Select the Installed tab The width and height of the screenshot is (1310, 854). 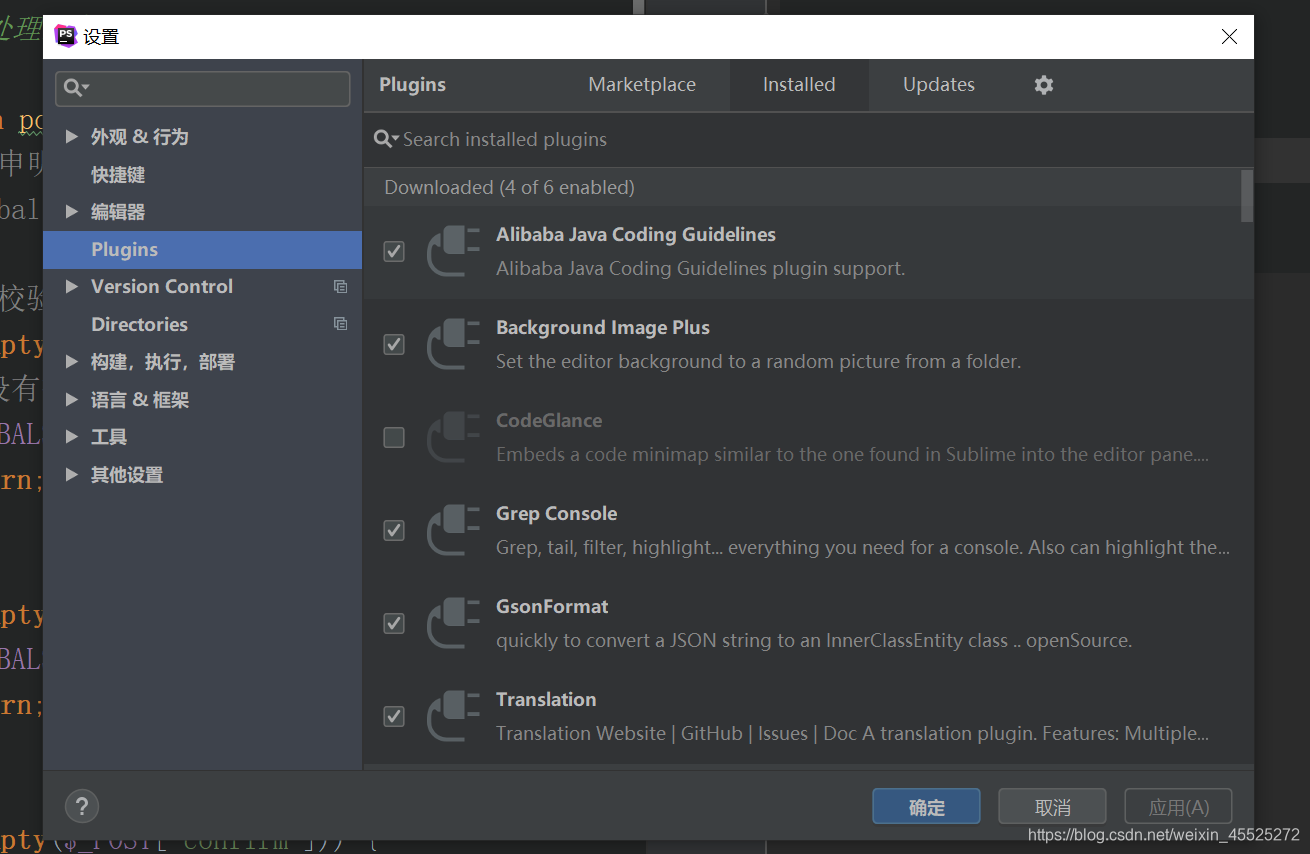pyautogui.click(x=799, y=85)
